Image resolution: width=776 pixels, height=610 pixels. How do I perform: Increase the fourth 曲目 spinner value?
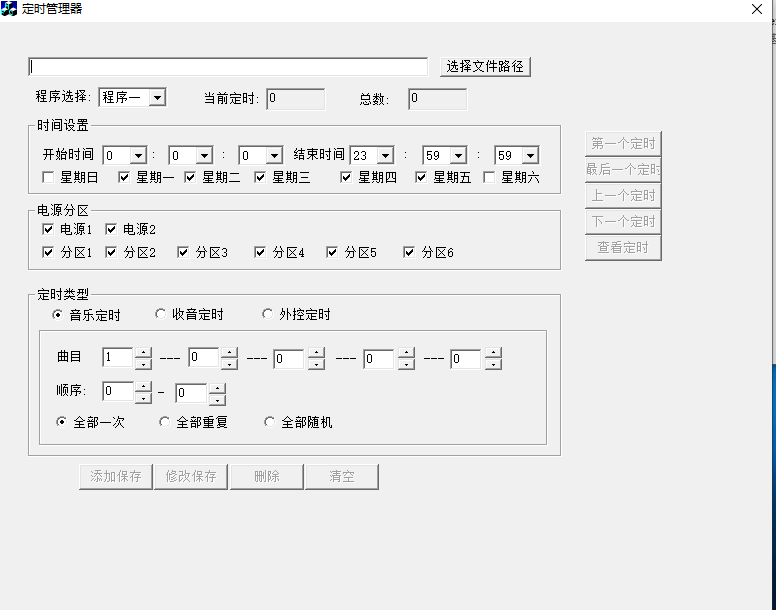click(406, 353)
